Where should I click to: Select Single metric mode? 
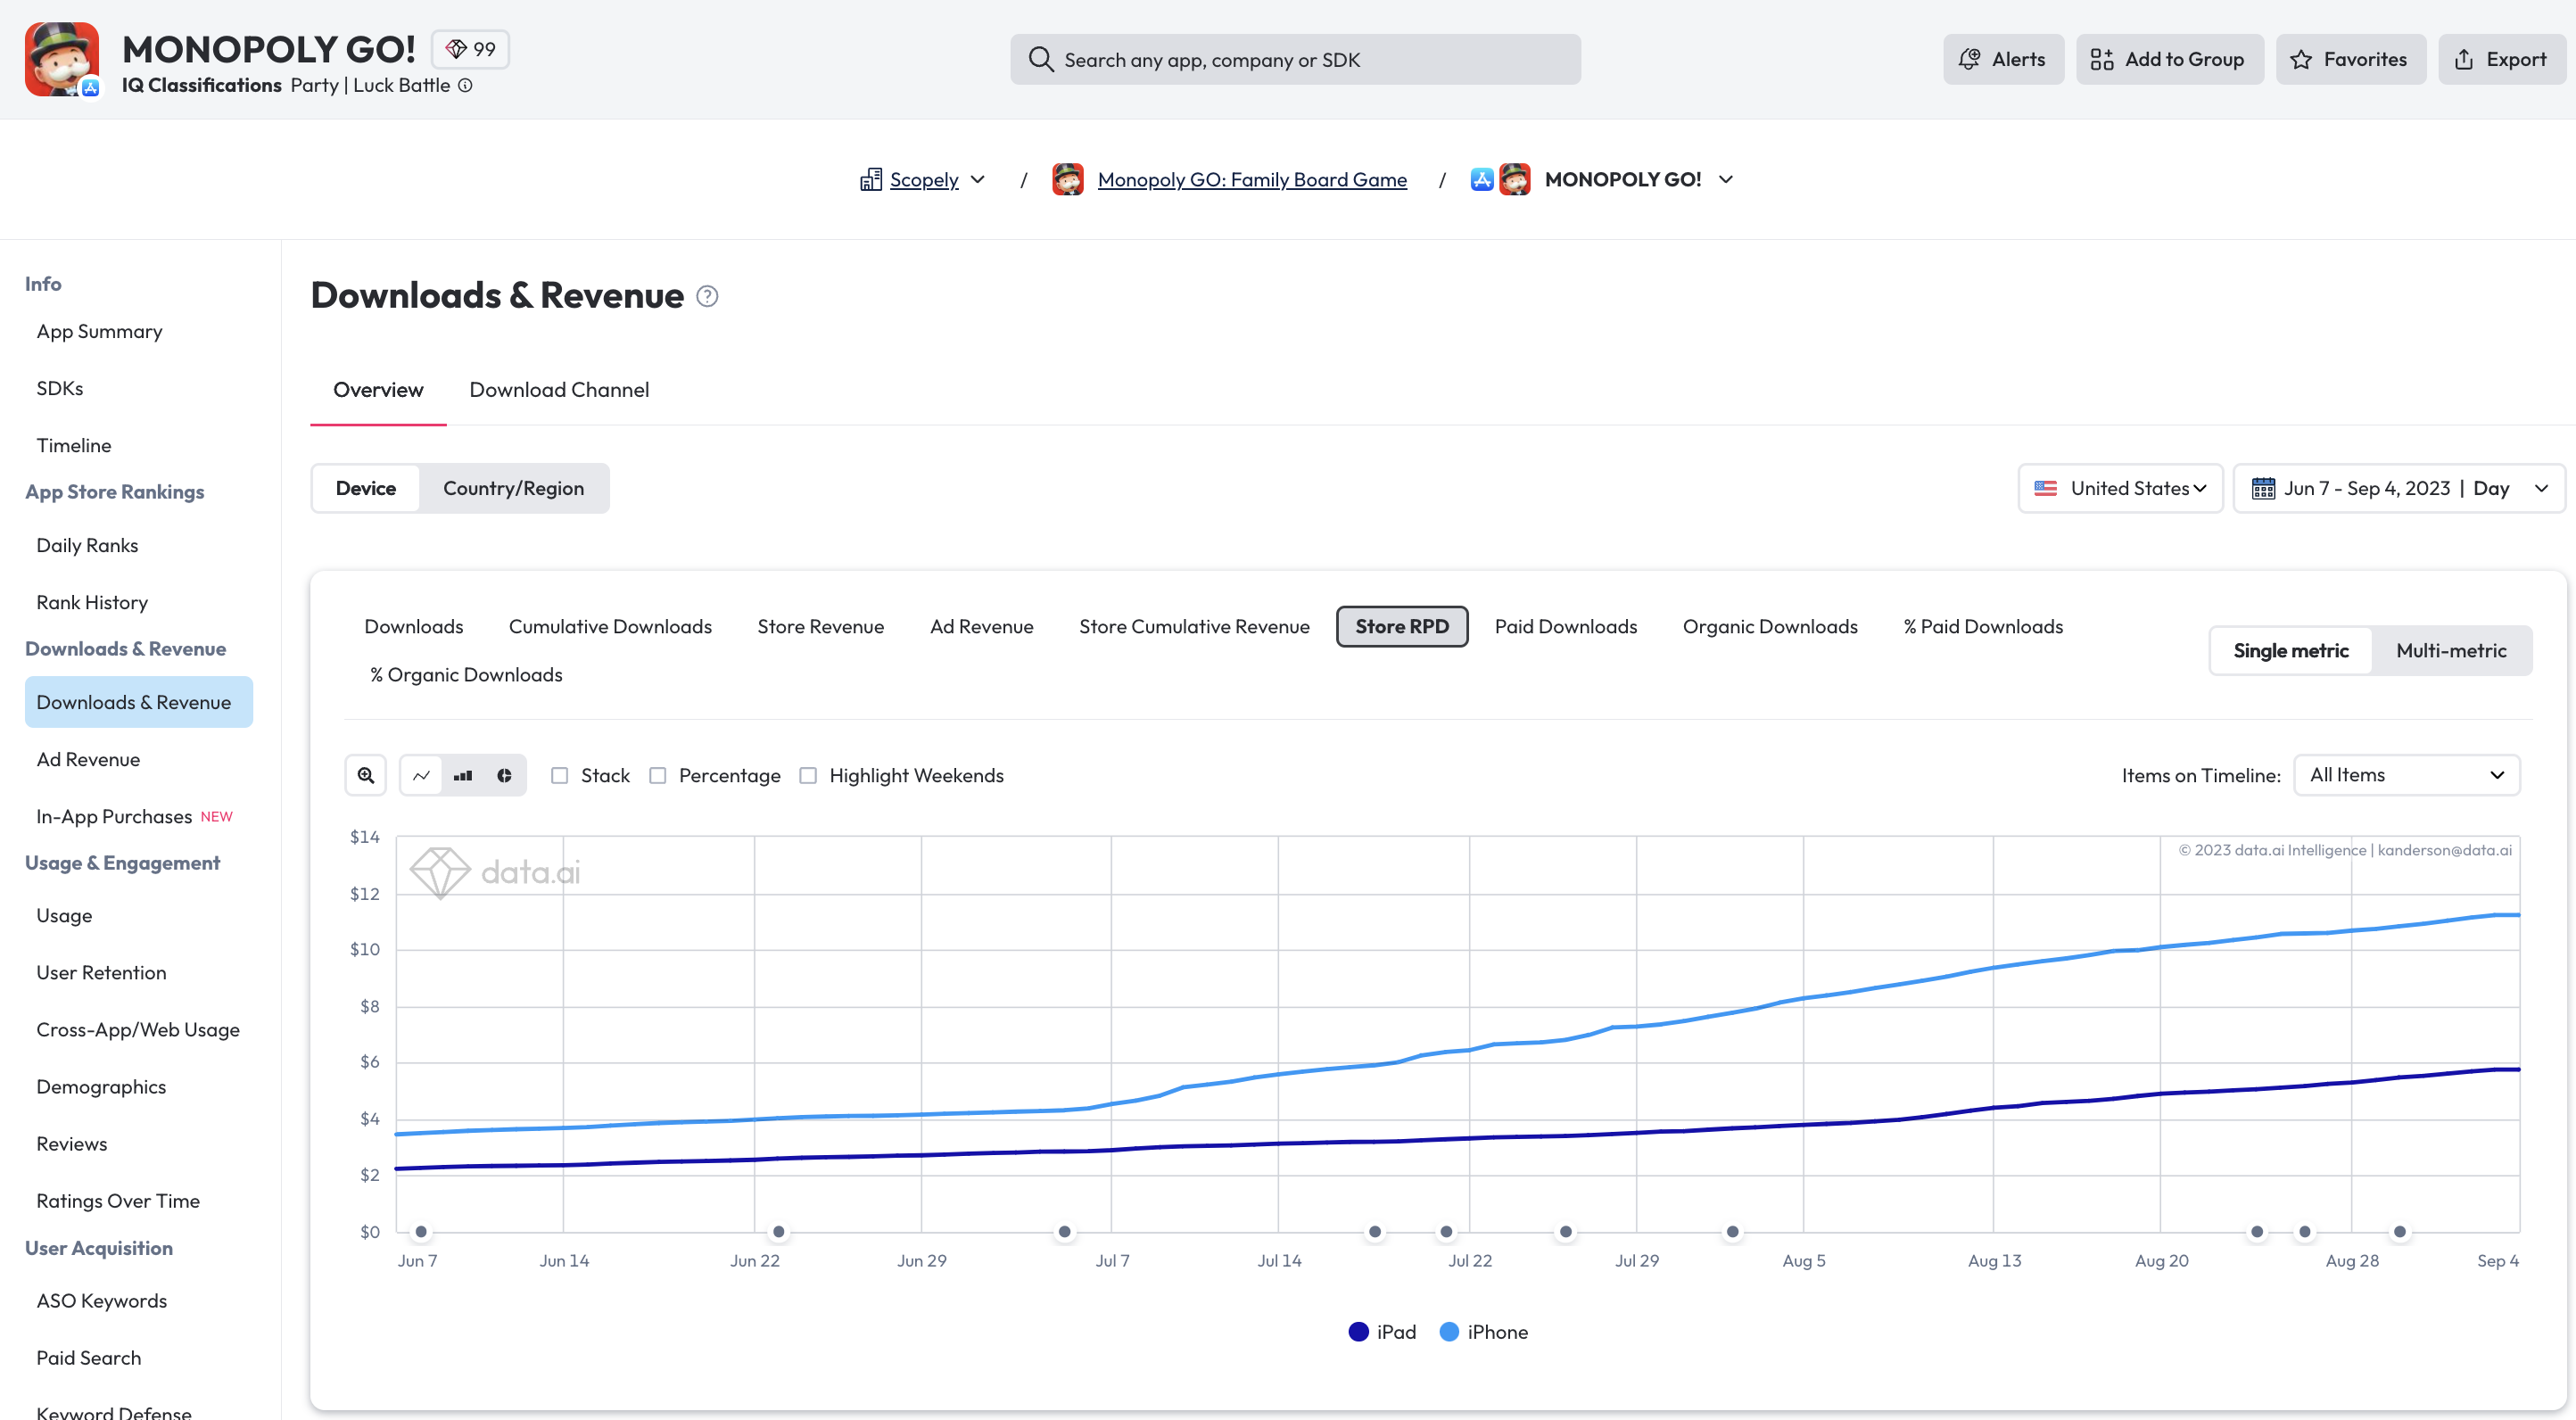tap(2291, 650)
